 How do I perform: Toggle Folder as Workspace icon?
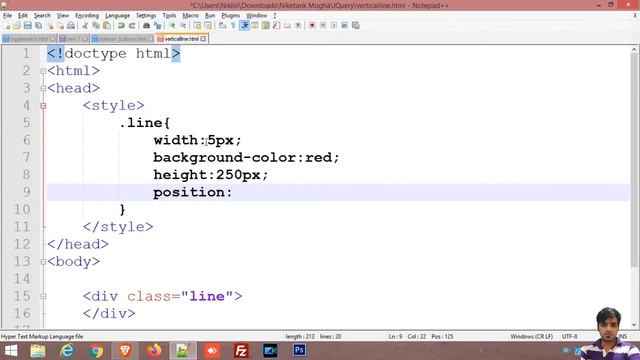[x=287, y=26]
